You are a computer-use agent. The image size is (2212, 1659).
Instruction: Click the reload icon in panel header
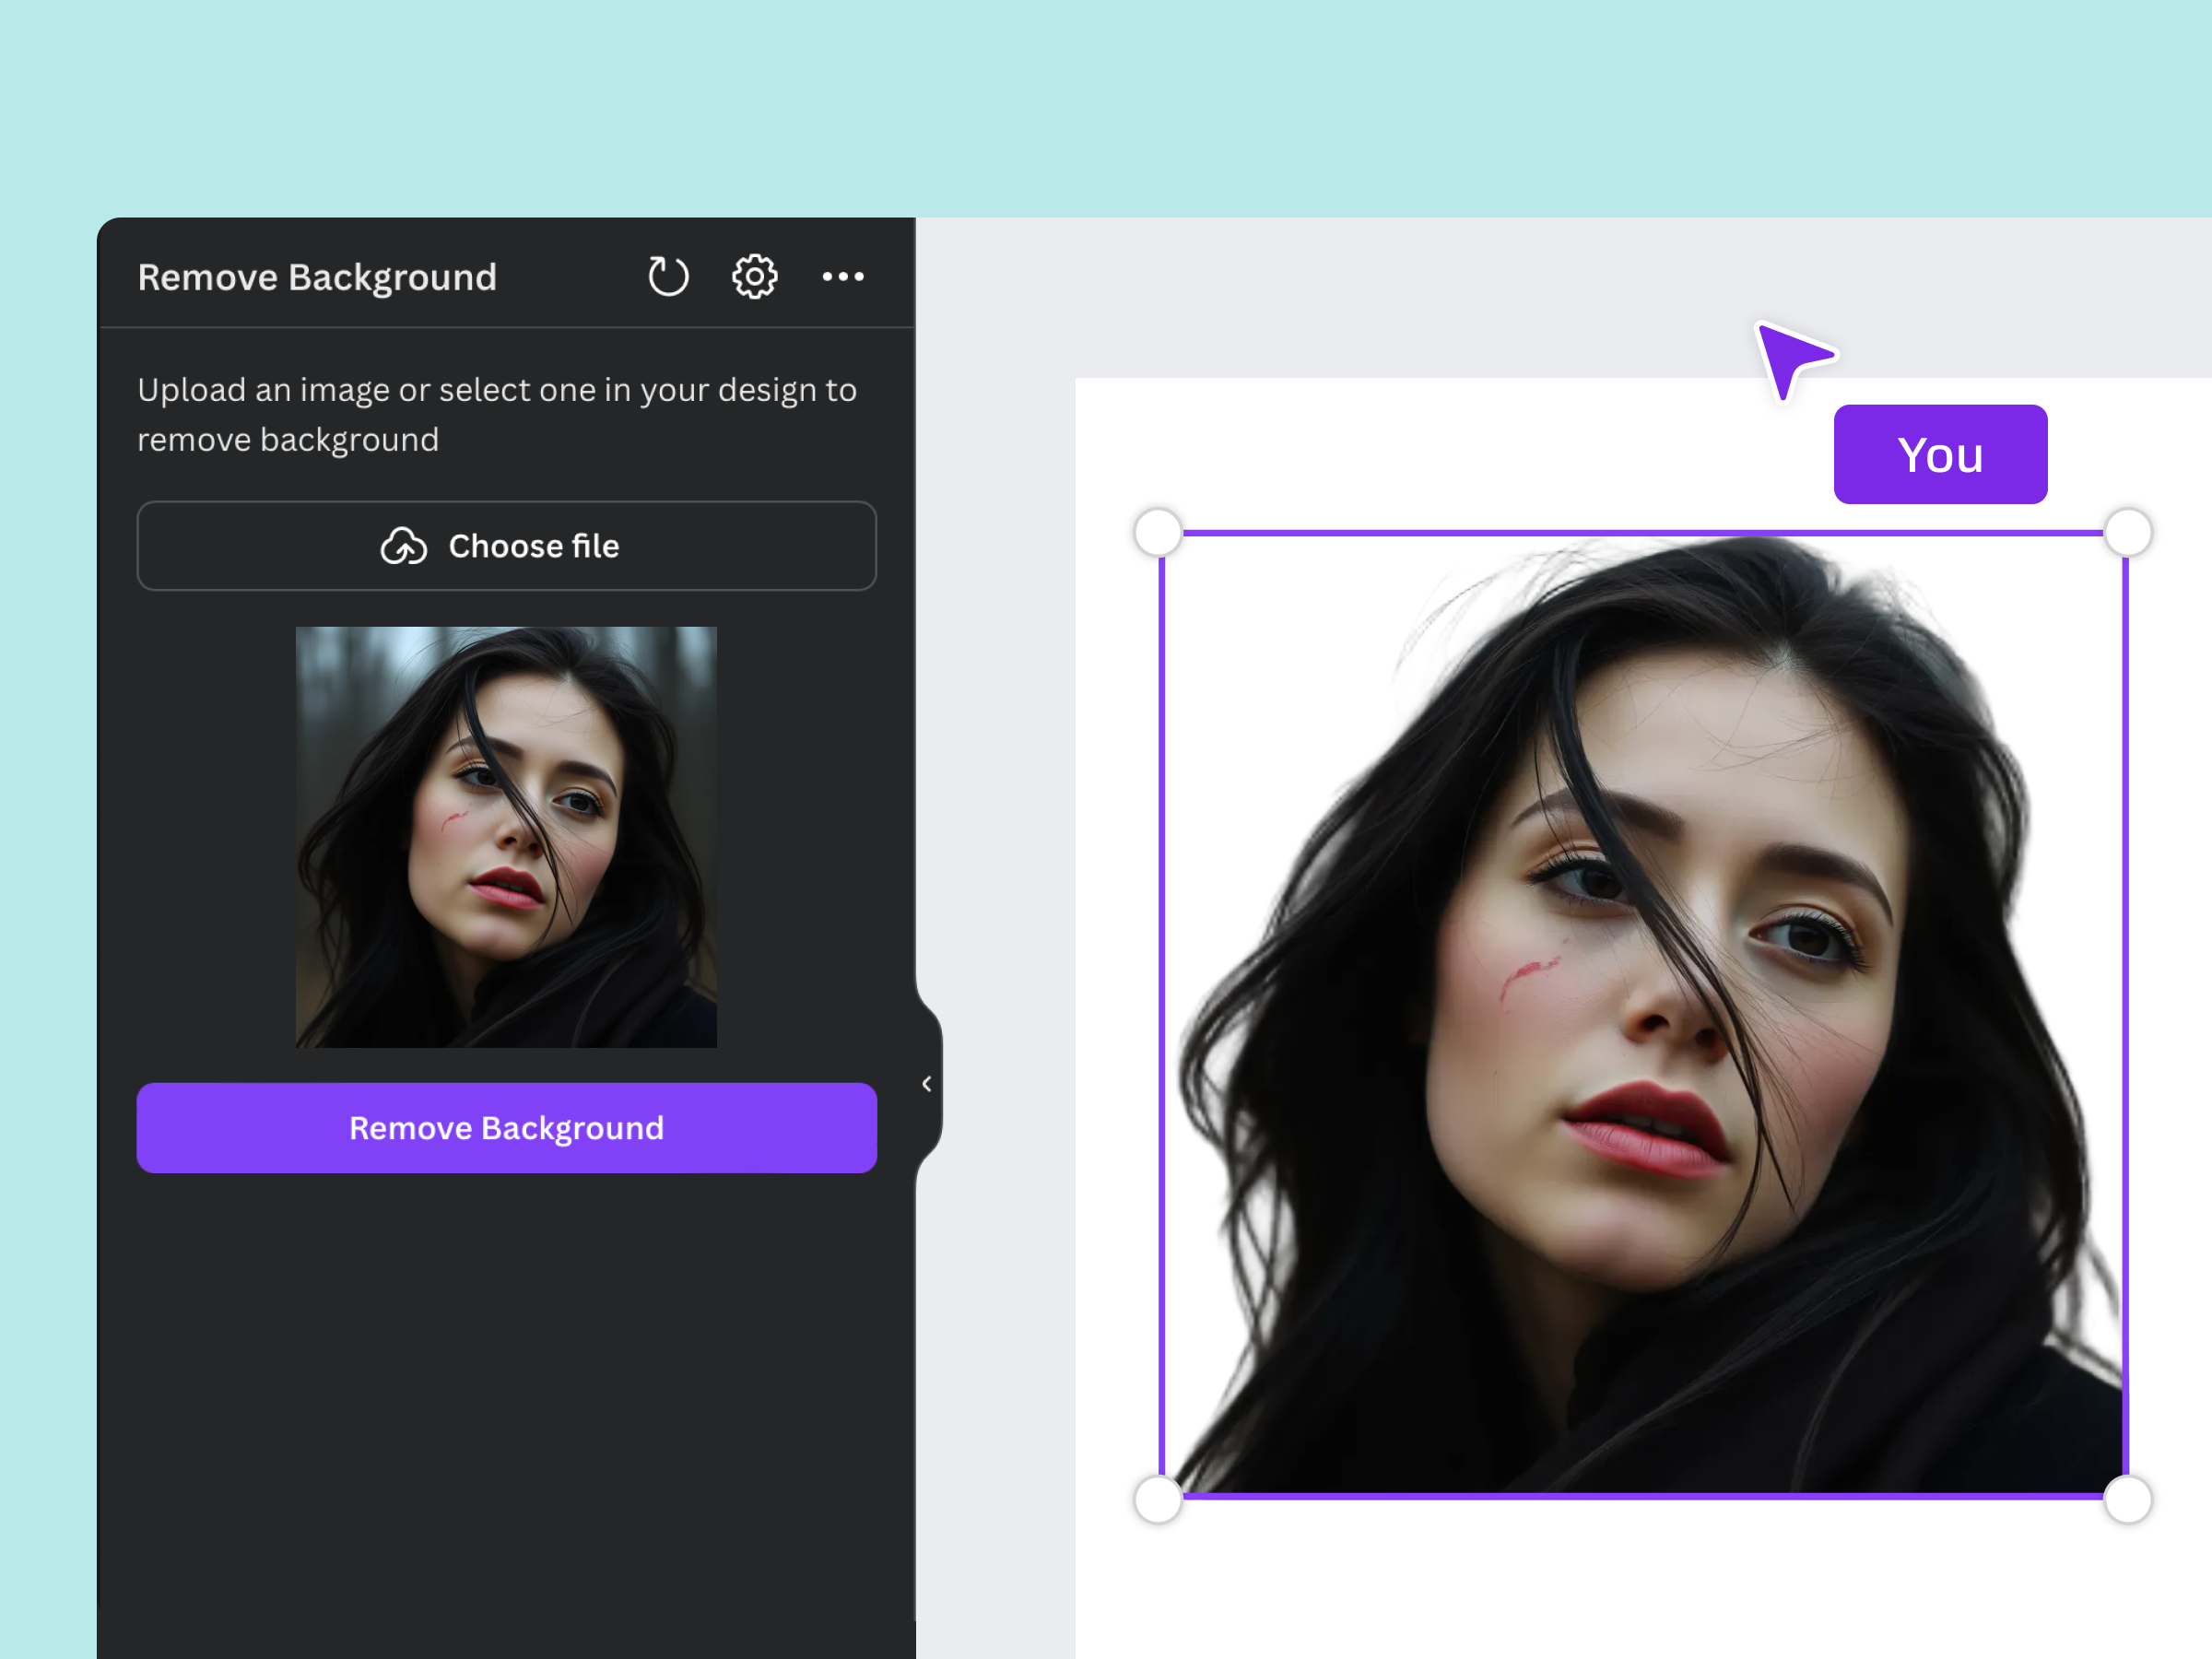coord(668,277)
